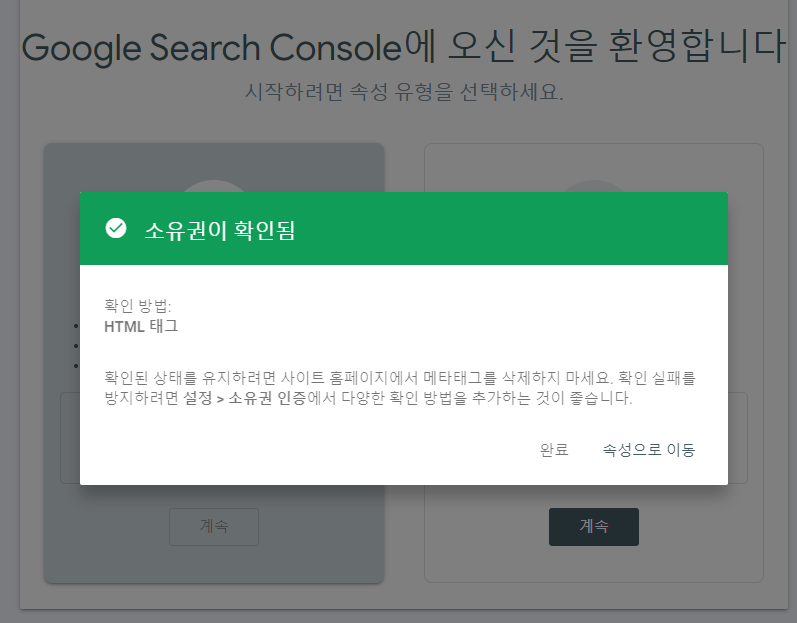Click the bold 설정 > 소유권 인증 text
The image size is (797, 623).
pyautogui.click(x=244, y=398)
